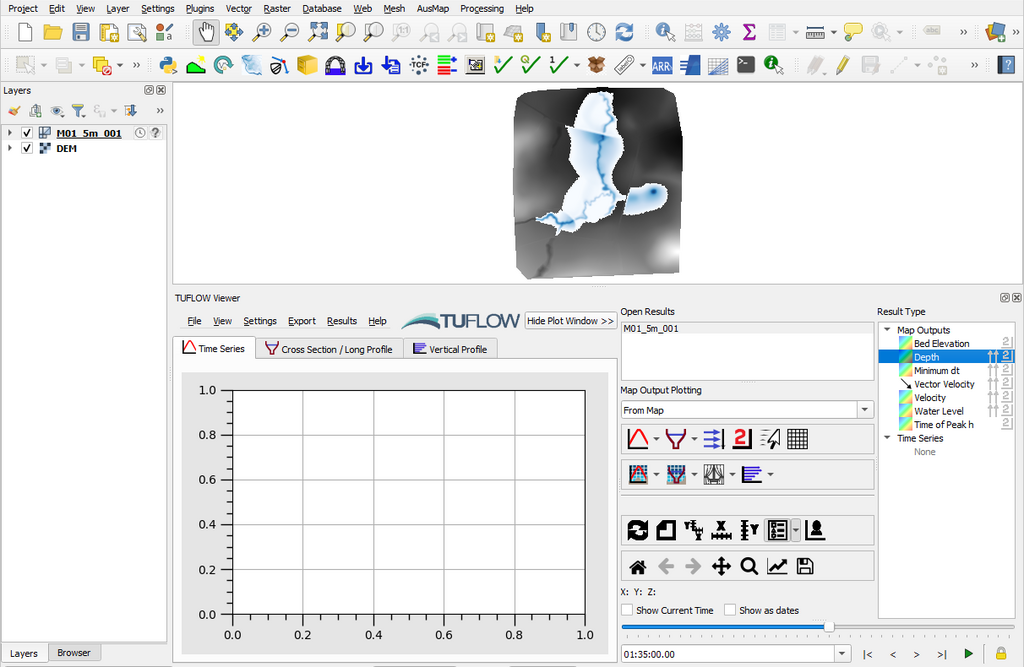Tick the Show as dates checkbox
Image resolution: width=1024 pixels, height=667 pixels.
click(730, 610)
